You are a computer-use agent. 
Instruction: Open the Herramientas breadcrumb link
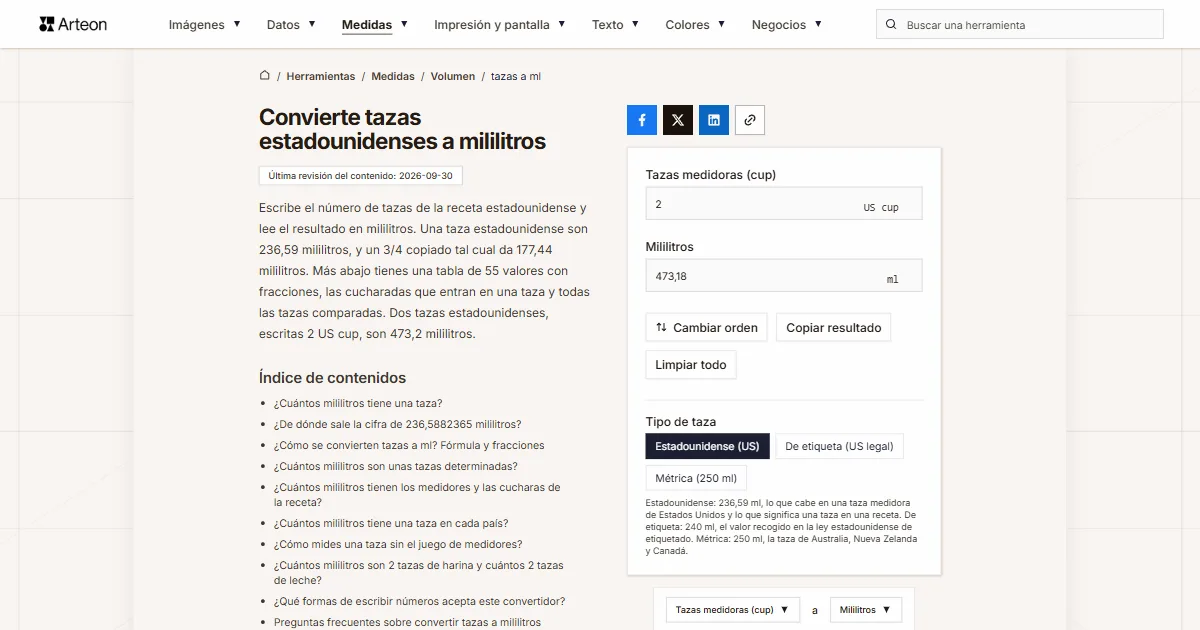pyautogui.click(x=321, y=76)
